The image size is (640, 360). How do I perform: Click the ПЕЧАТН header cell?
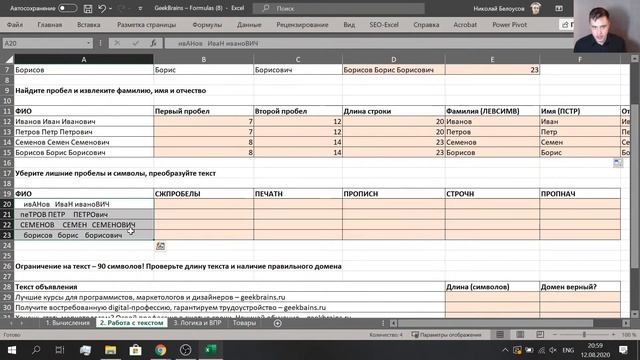coord(298,194)
